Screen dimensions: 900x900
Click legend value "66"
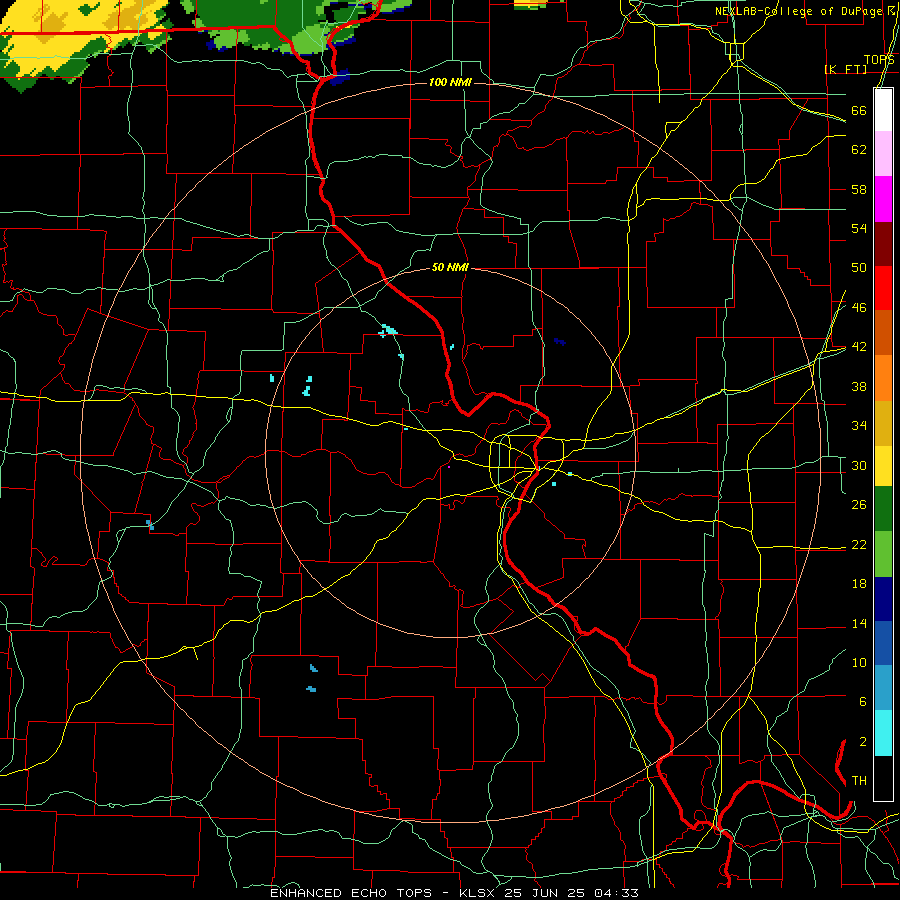pos(859,110)
